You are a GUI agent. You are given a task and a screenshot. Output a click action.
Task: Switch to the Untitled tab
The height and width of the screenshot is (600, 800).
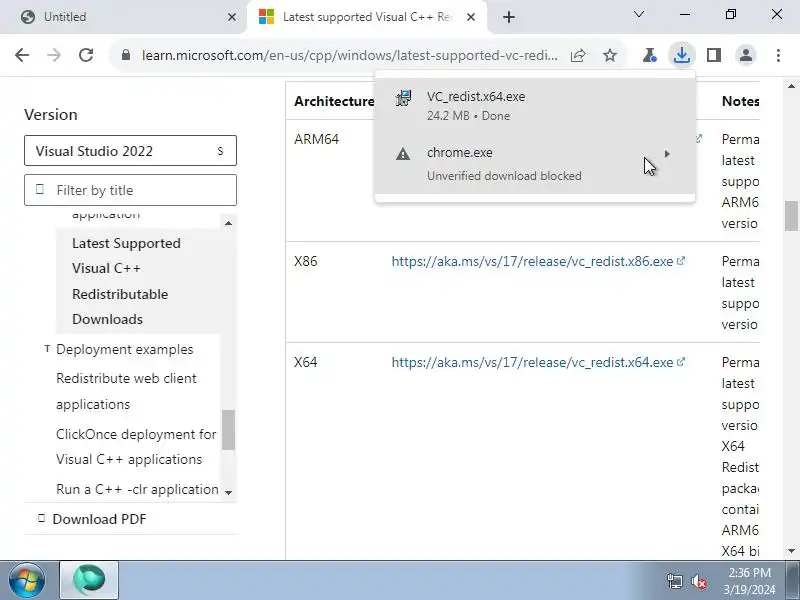123,17
